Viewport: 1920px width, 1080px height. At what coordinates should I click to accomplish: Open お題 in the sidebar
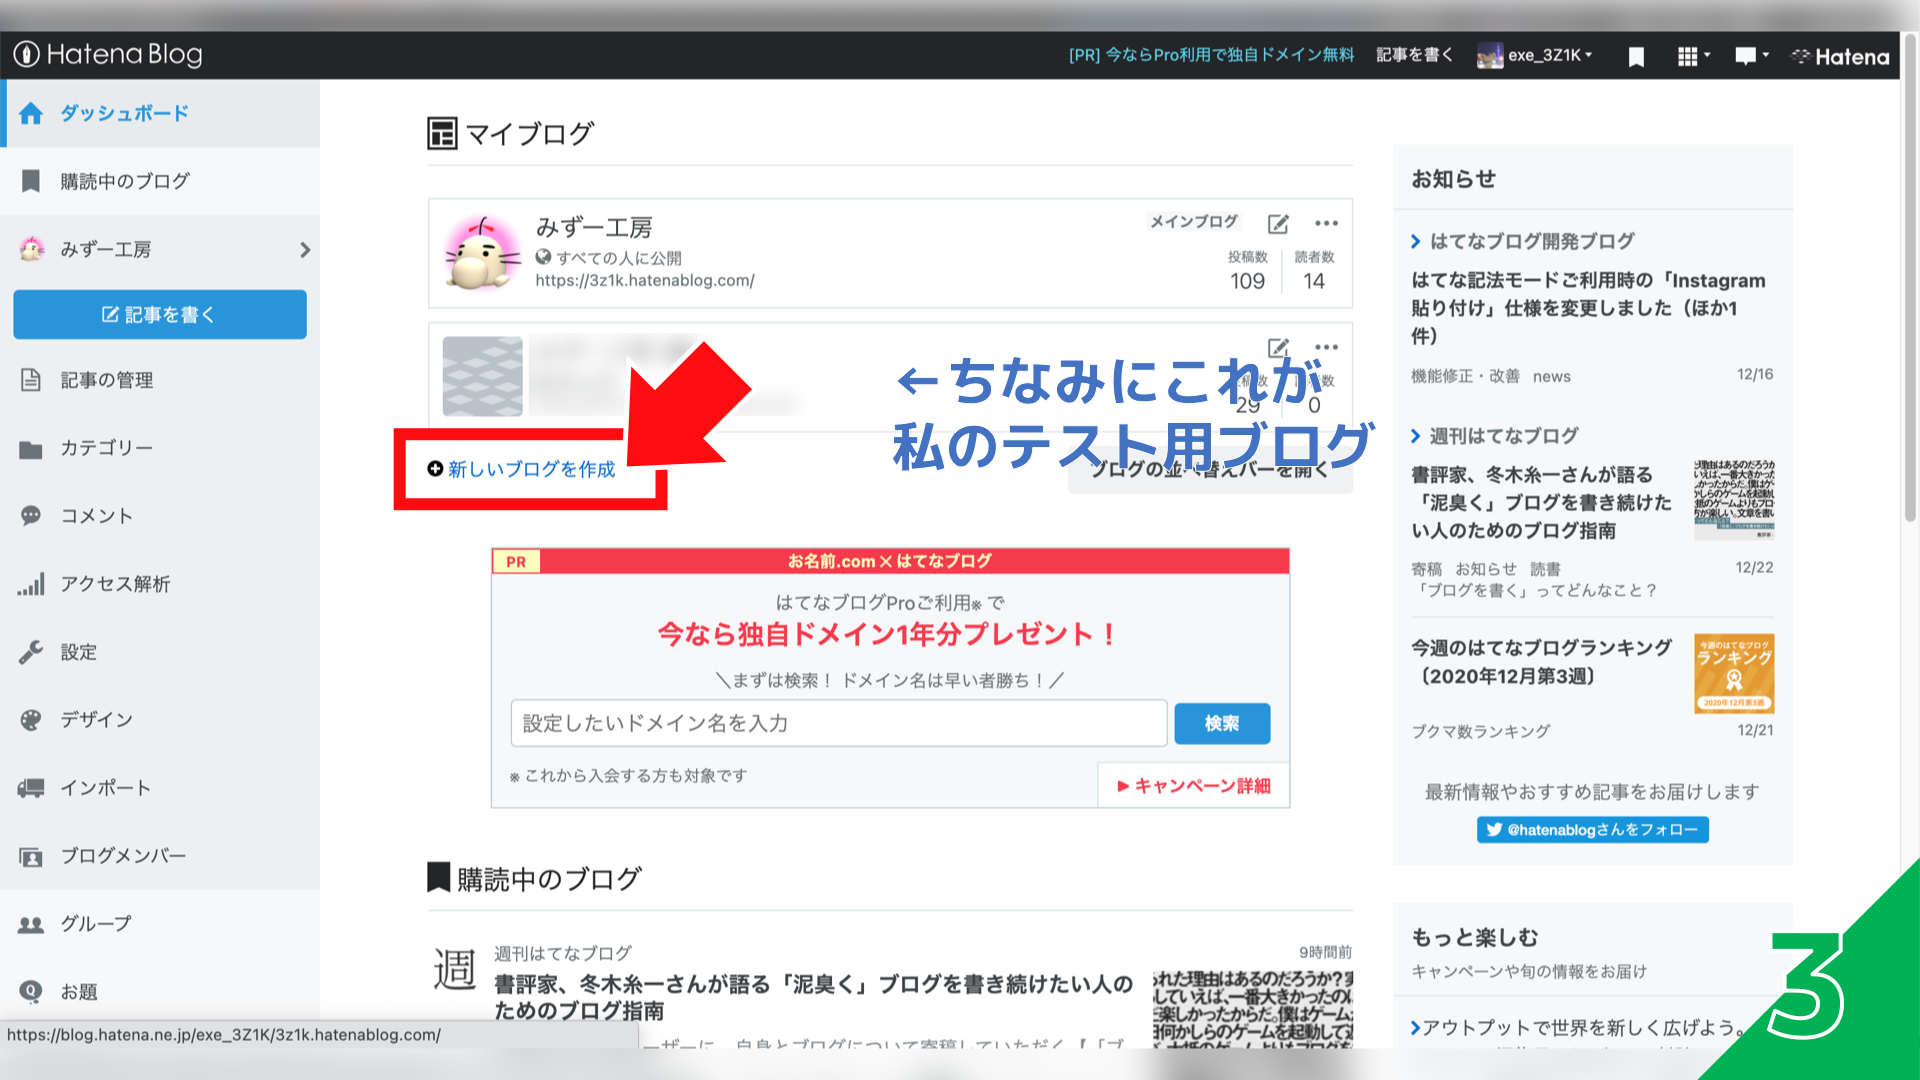[x=160, y=991]
